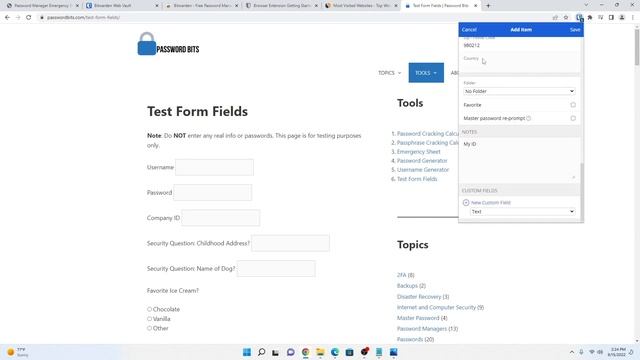The width and height of the screenshot is (640, 360).
Task: Open the Test Form Fields tool link
Action: click(417, 179)
